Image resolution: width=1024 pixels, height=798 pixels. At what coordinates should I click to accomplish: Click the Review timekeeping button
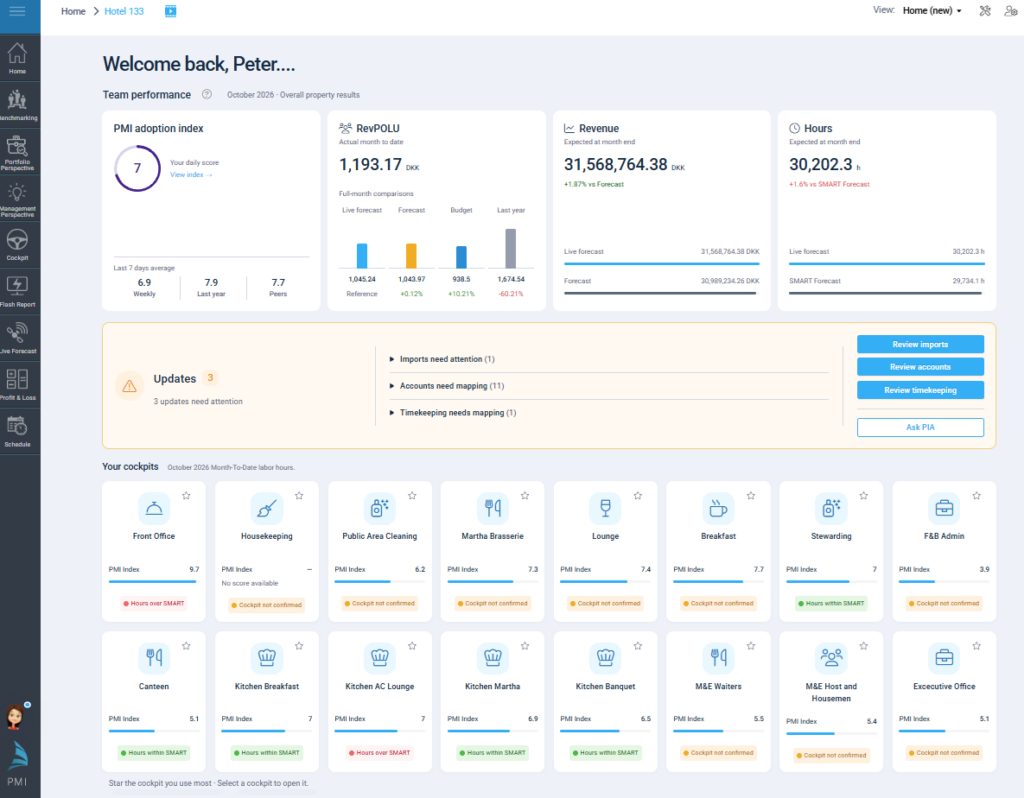[920, 390]
